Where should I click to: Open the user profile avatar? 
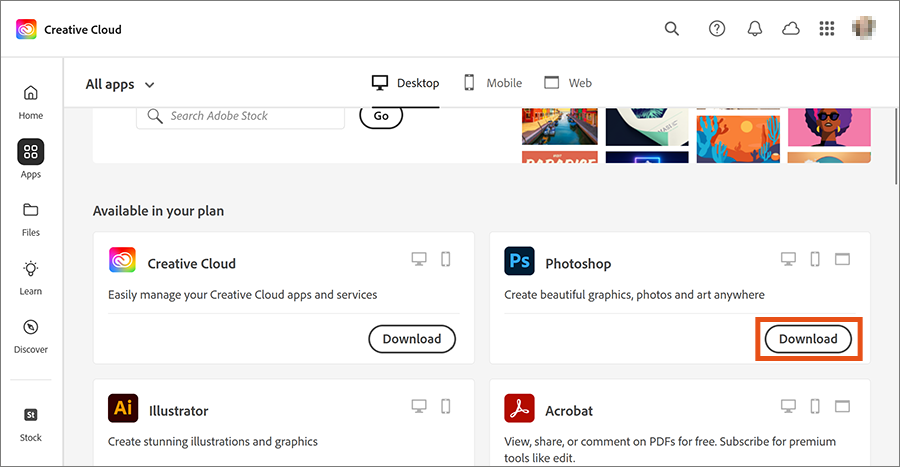point(864,29)
